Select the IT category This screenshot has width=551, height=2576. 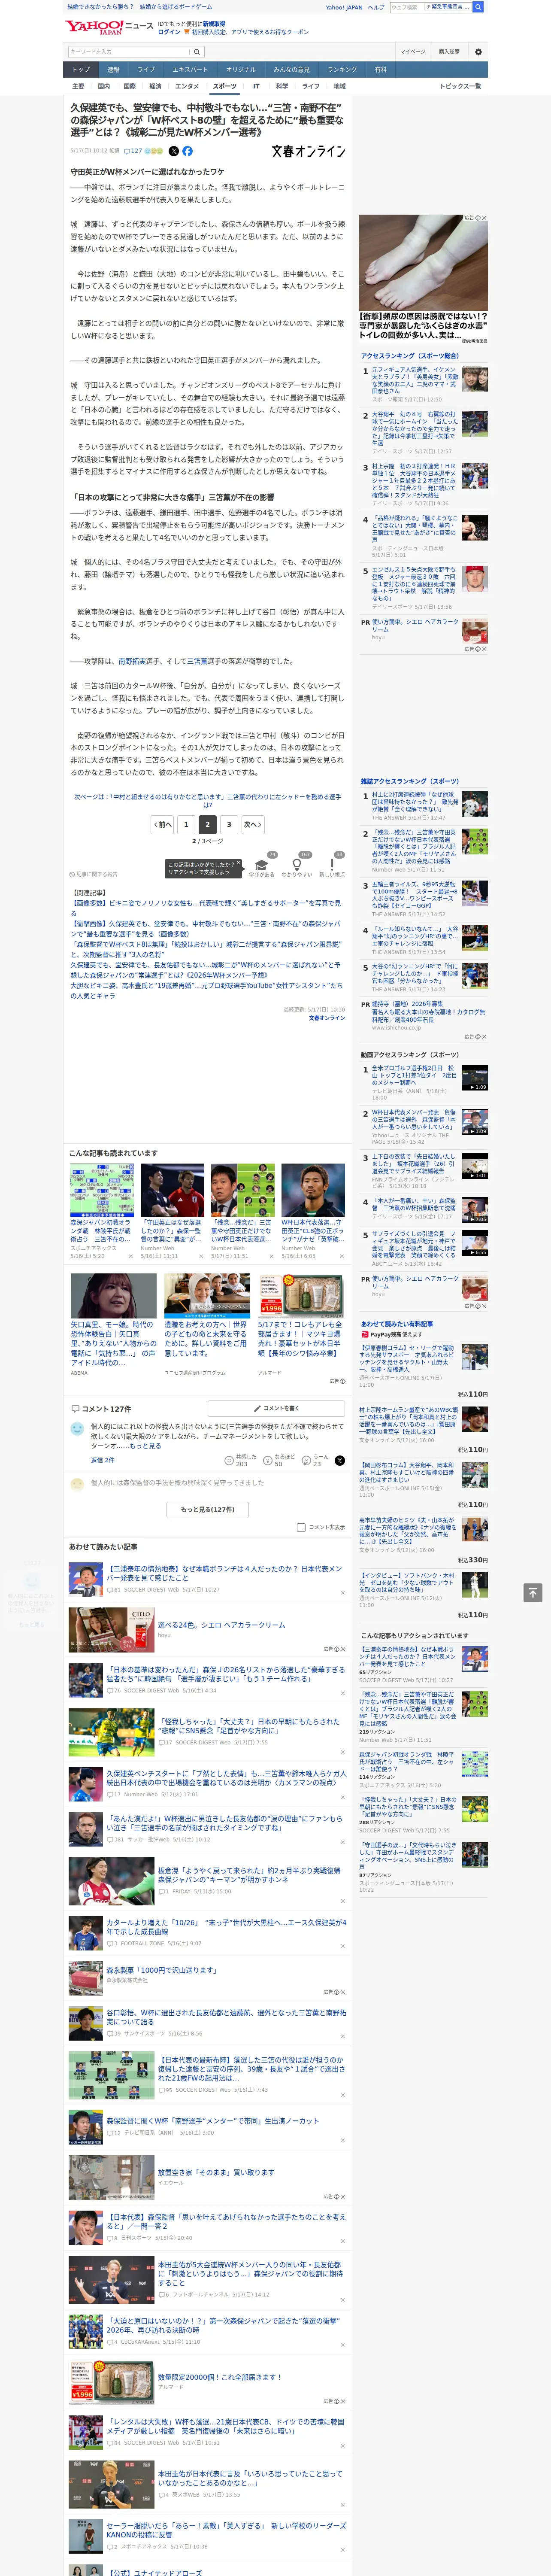(x=256, y=86)
